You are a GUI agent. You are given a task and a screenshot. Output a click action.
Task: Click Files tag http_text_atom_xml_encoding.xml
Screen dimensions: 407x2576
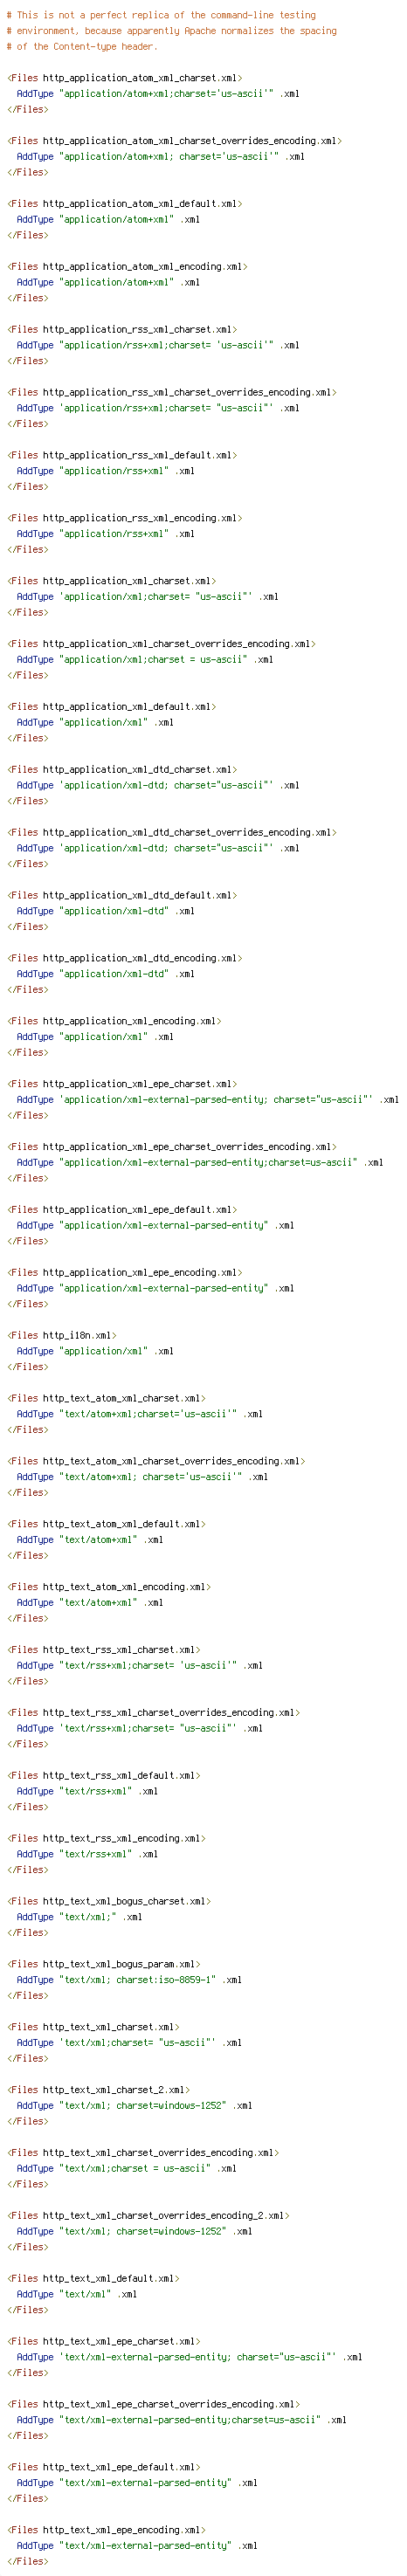(x=109, y=1587)
